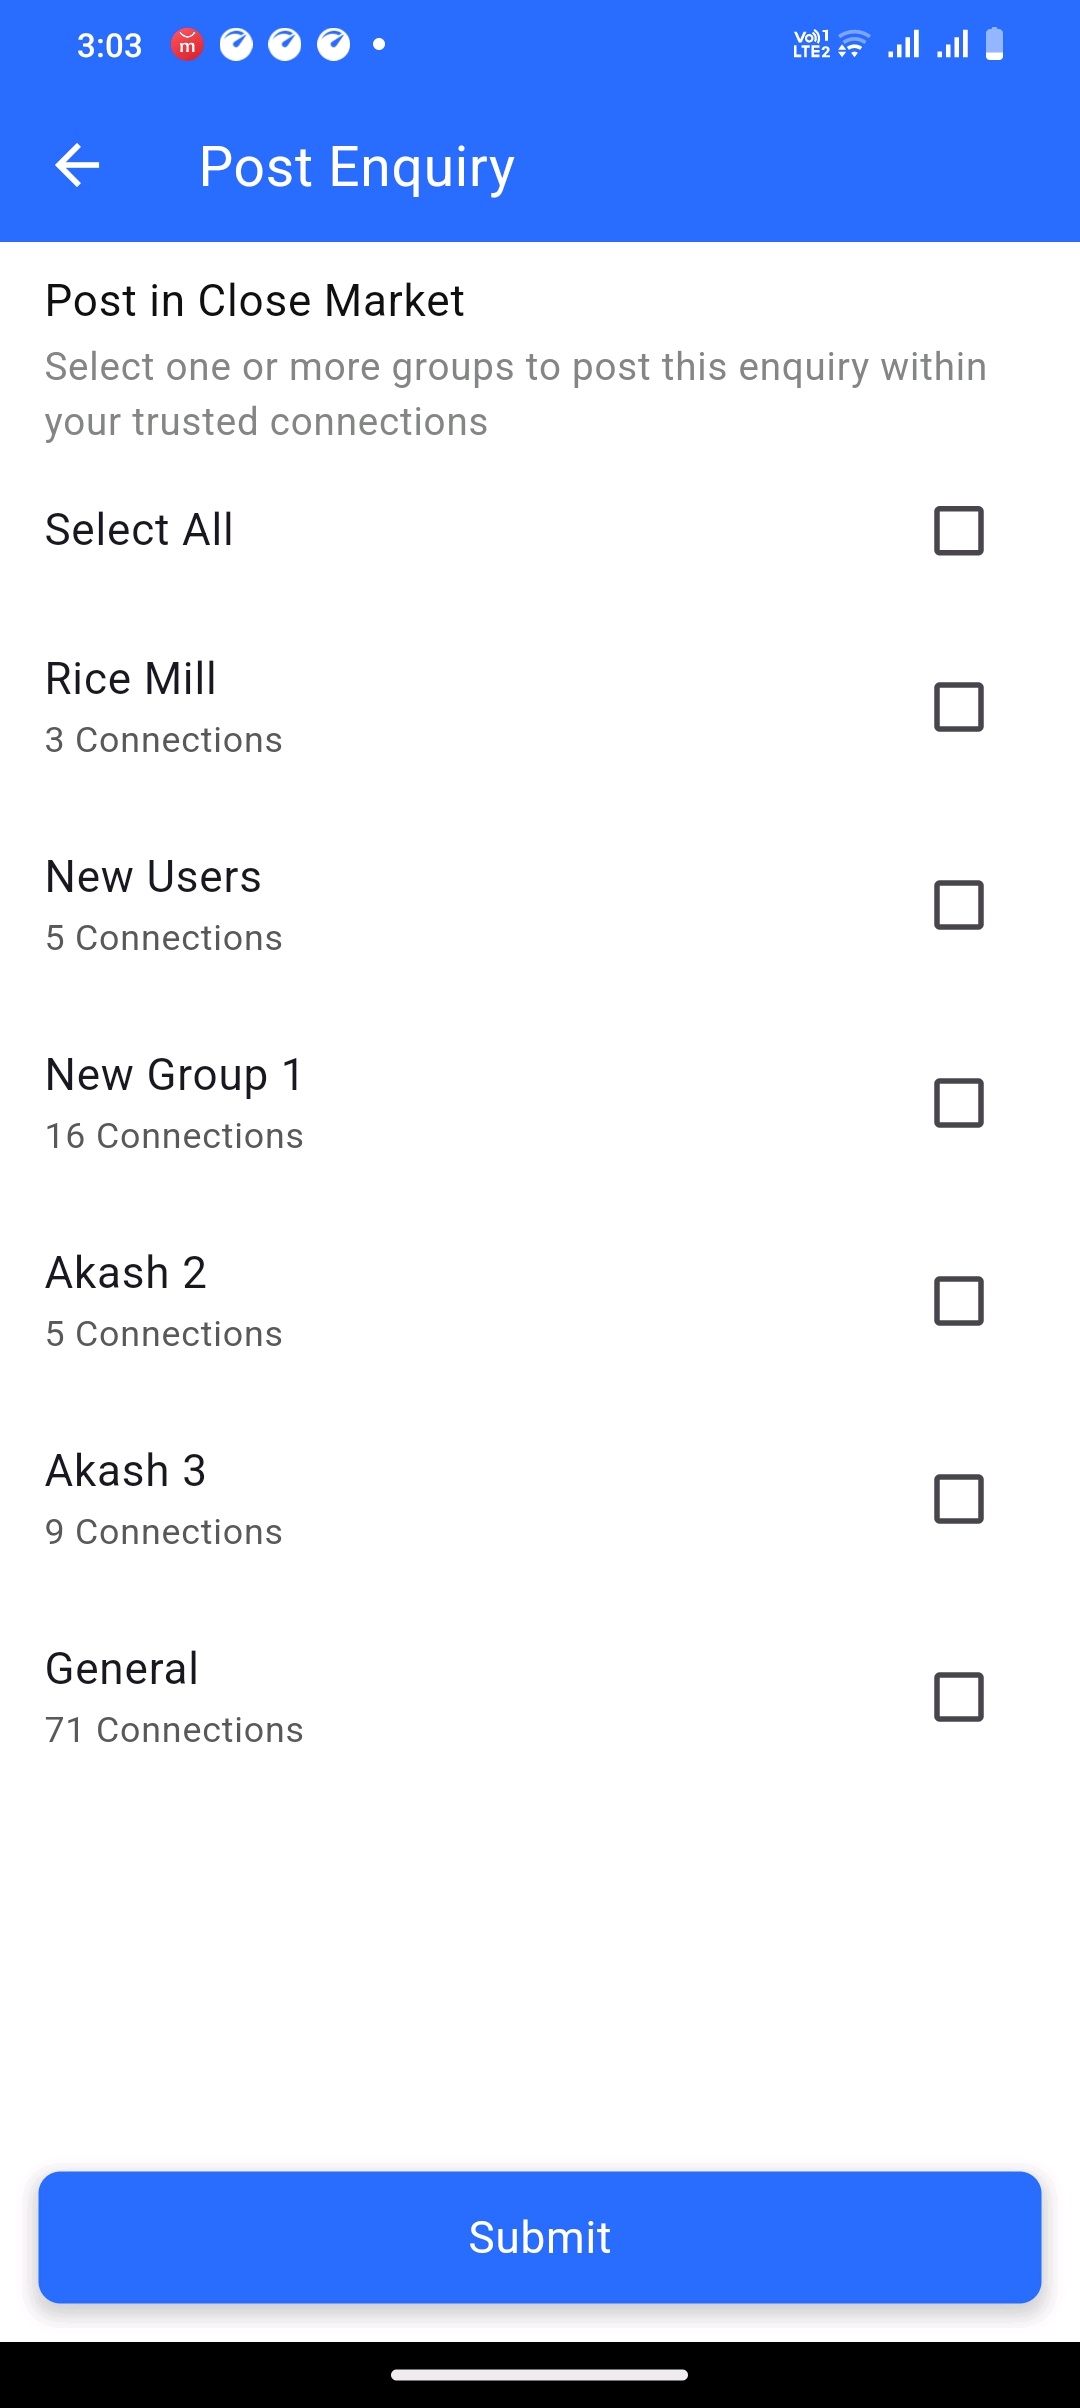Tap the first speedometer notification icon
Image resolution: width=1080 pixels, height=2408 pixels.
(236, 45)
